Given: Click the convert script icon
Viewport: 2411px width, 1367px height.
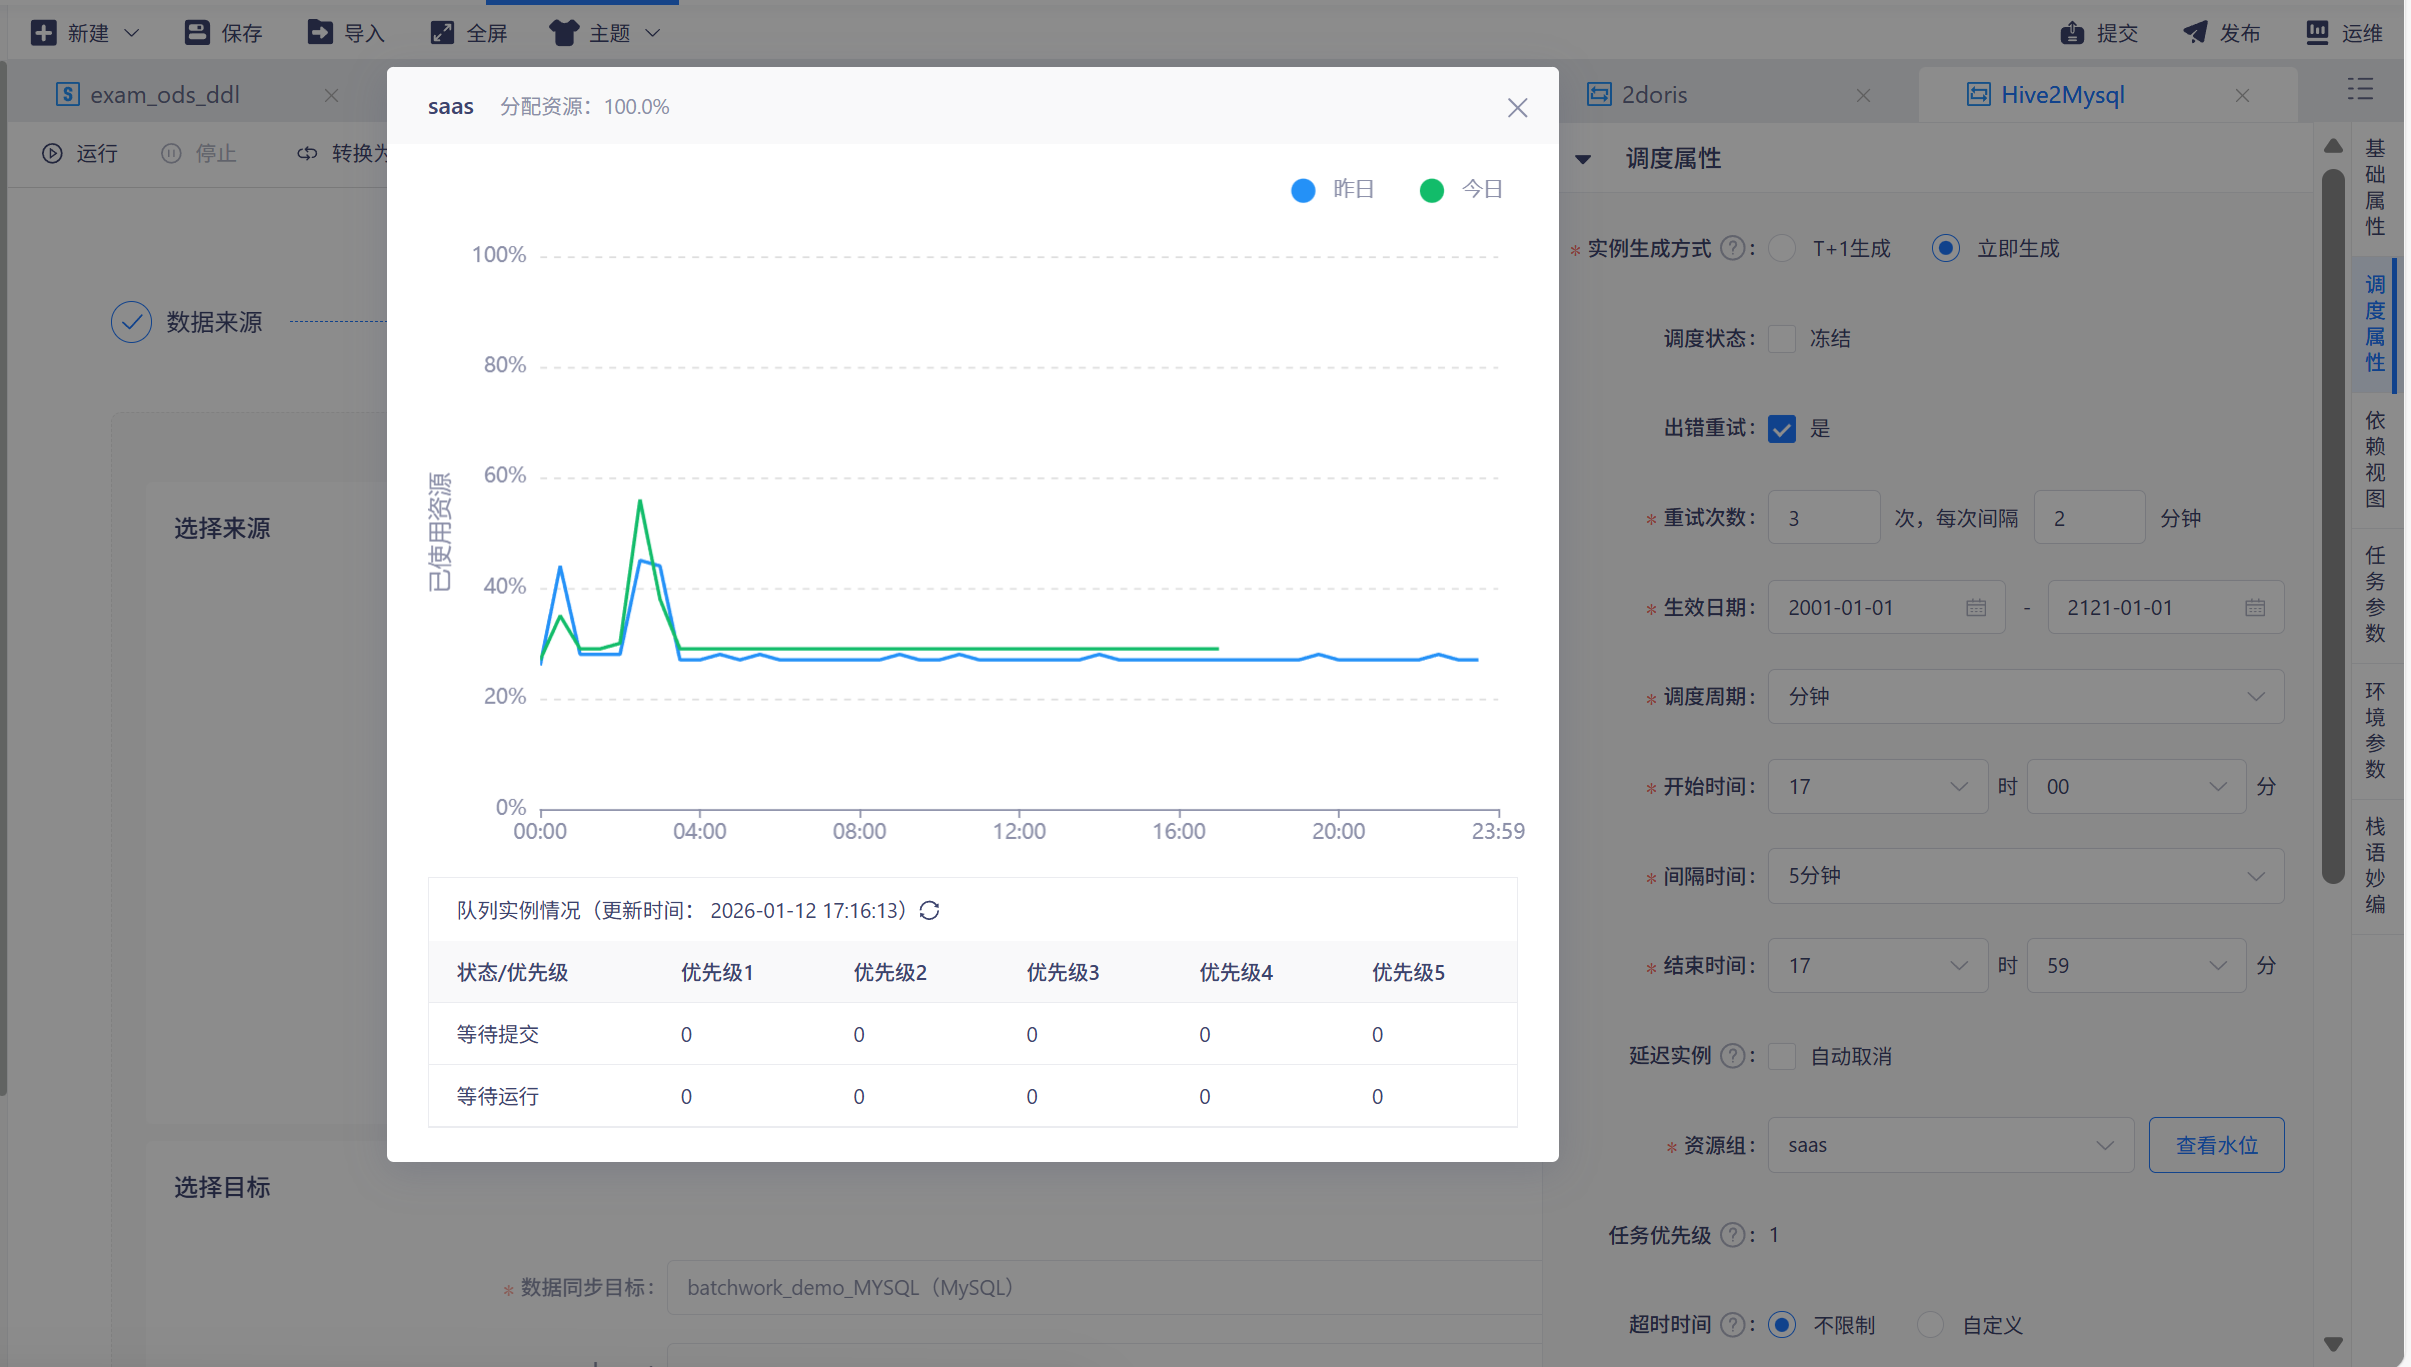Looking at the screenshot, I should point(307,153).
